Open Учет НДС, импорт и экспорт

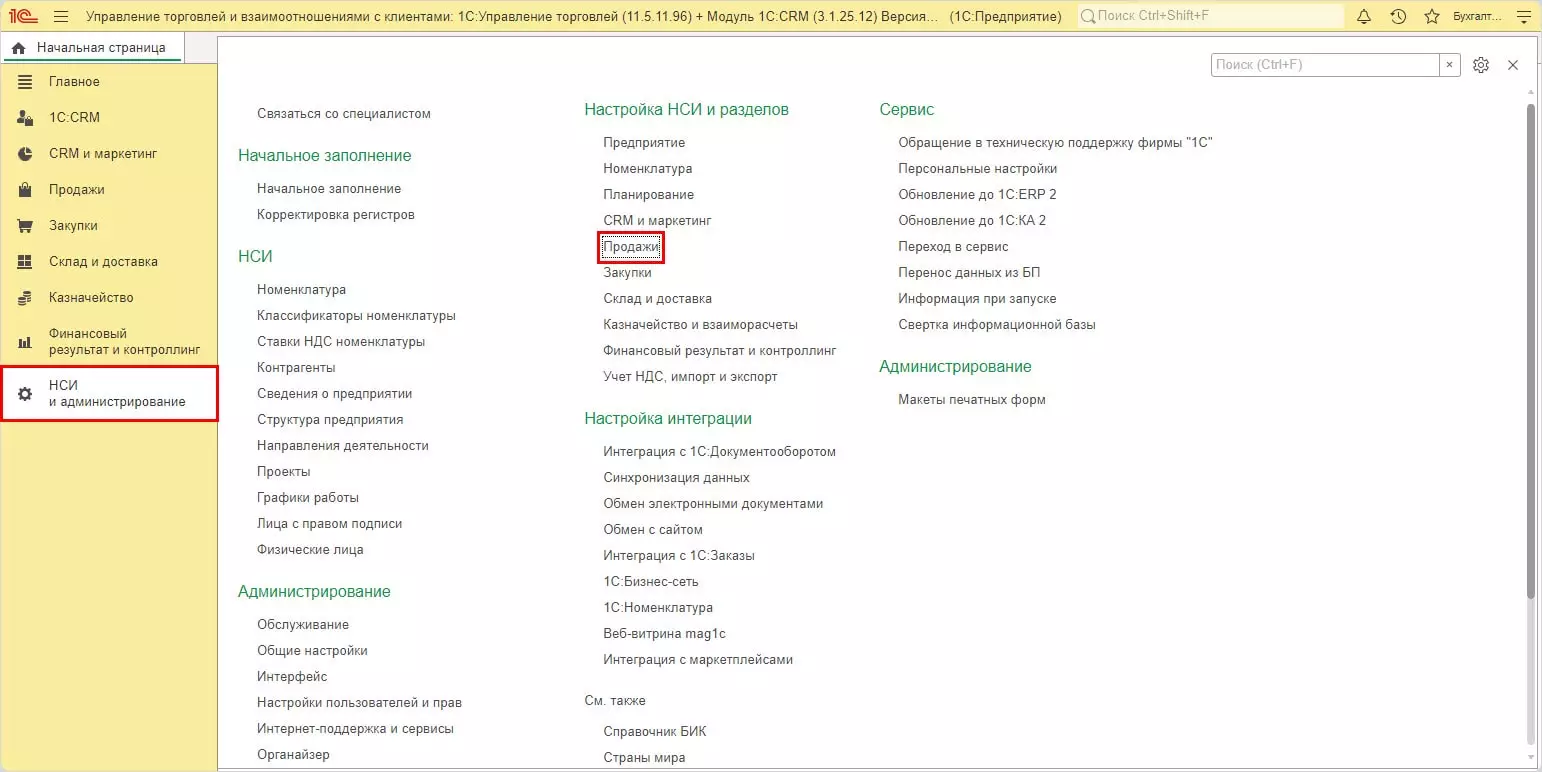(x=690, y=377)
